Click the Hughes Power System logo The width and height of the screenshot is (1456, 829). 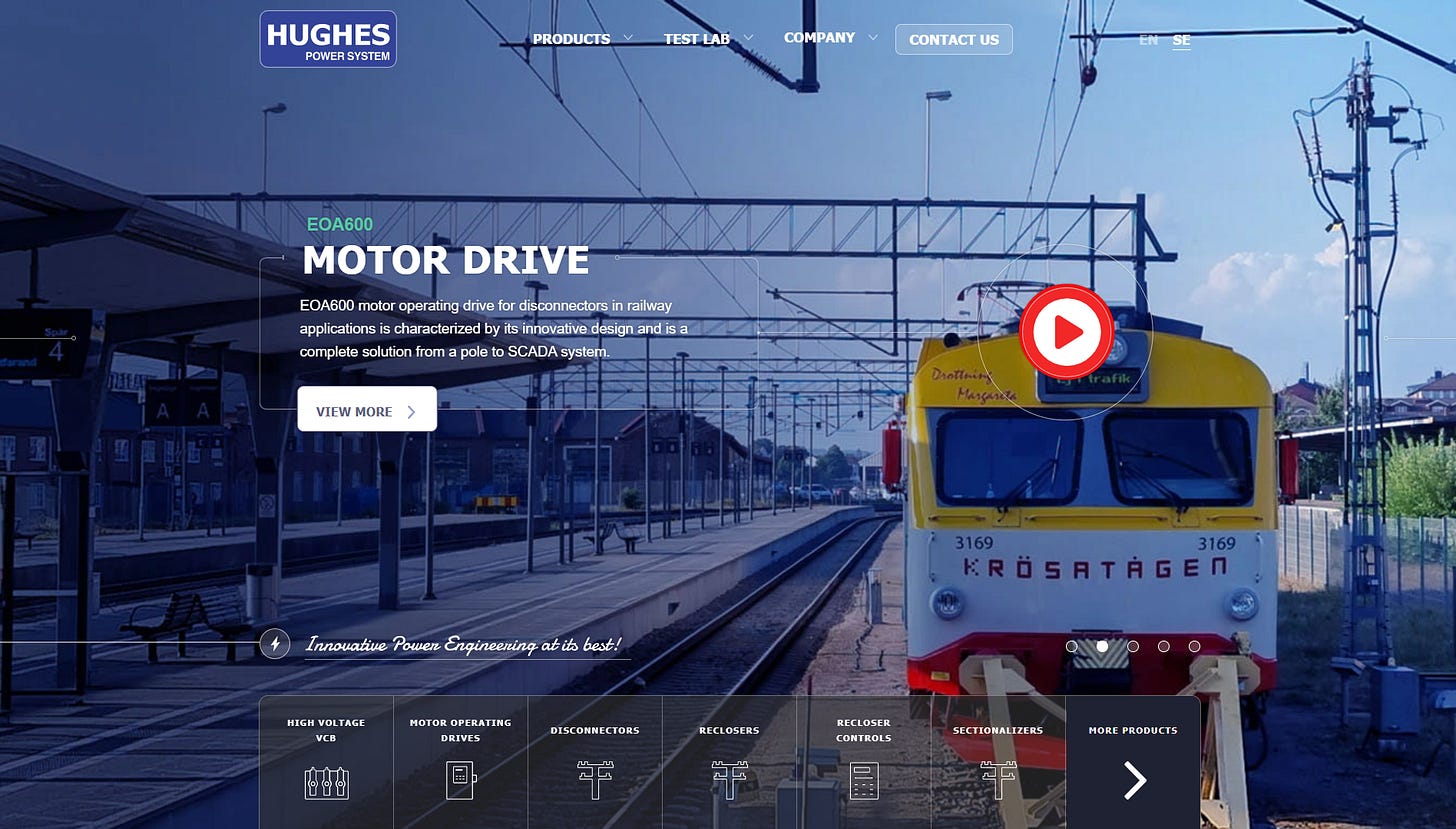[328, 39]
